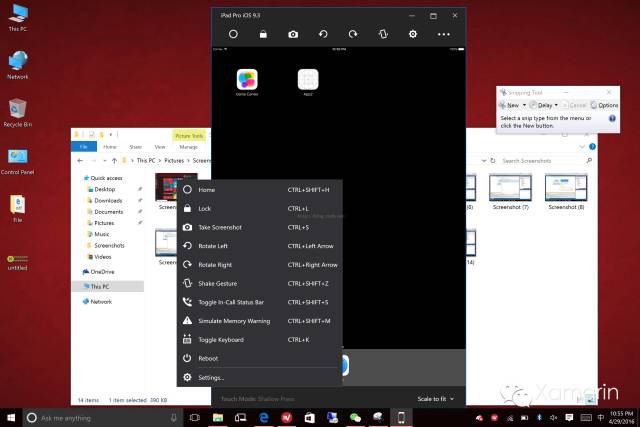Open the Manage tab under Picture Tools
This screenshot has width=640, height=427.
pyautogui.click(x=188, y=147)
